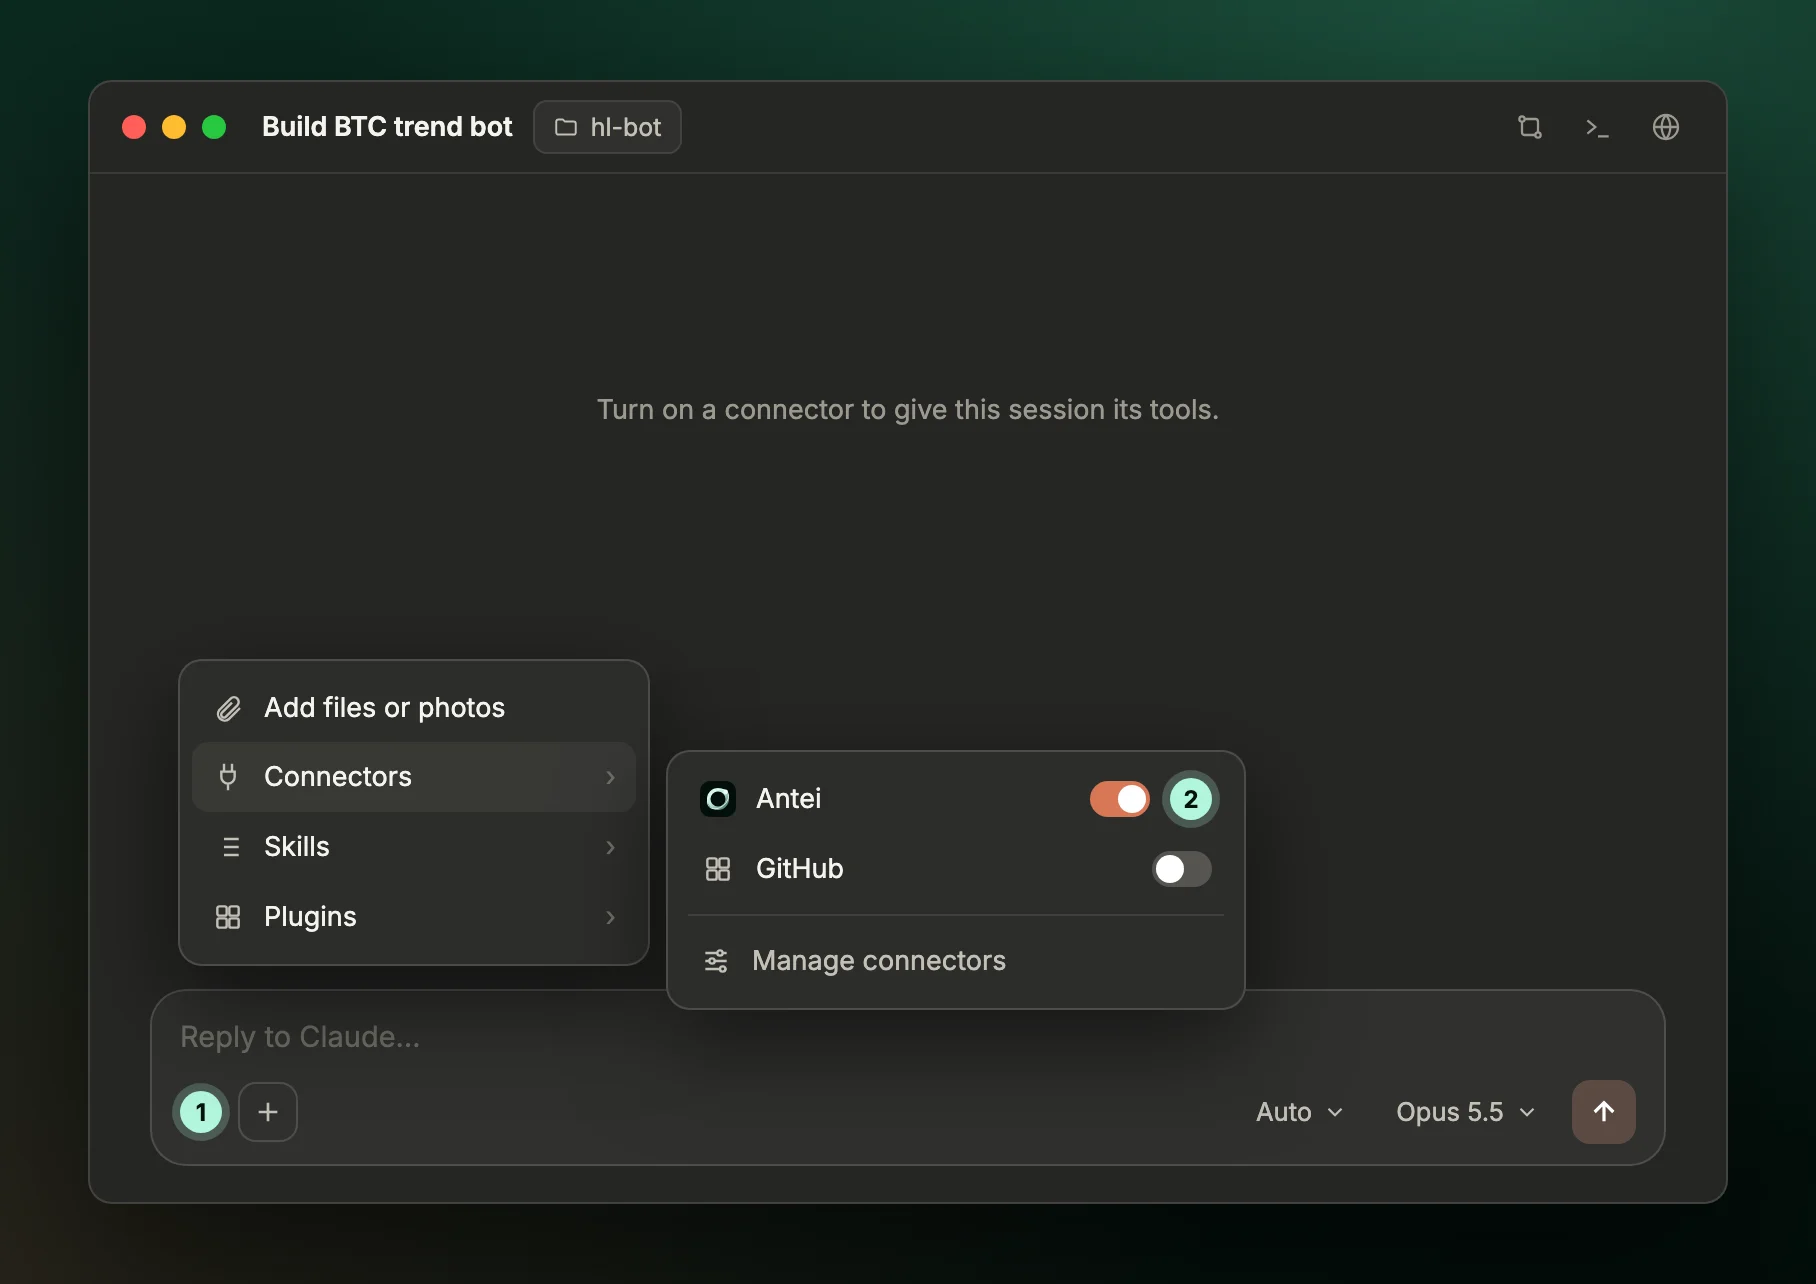Screen dimensions: 1816x1284
Task: Click the sliders icon for Manage connectors
Action: pos(716,961)
